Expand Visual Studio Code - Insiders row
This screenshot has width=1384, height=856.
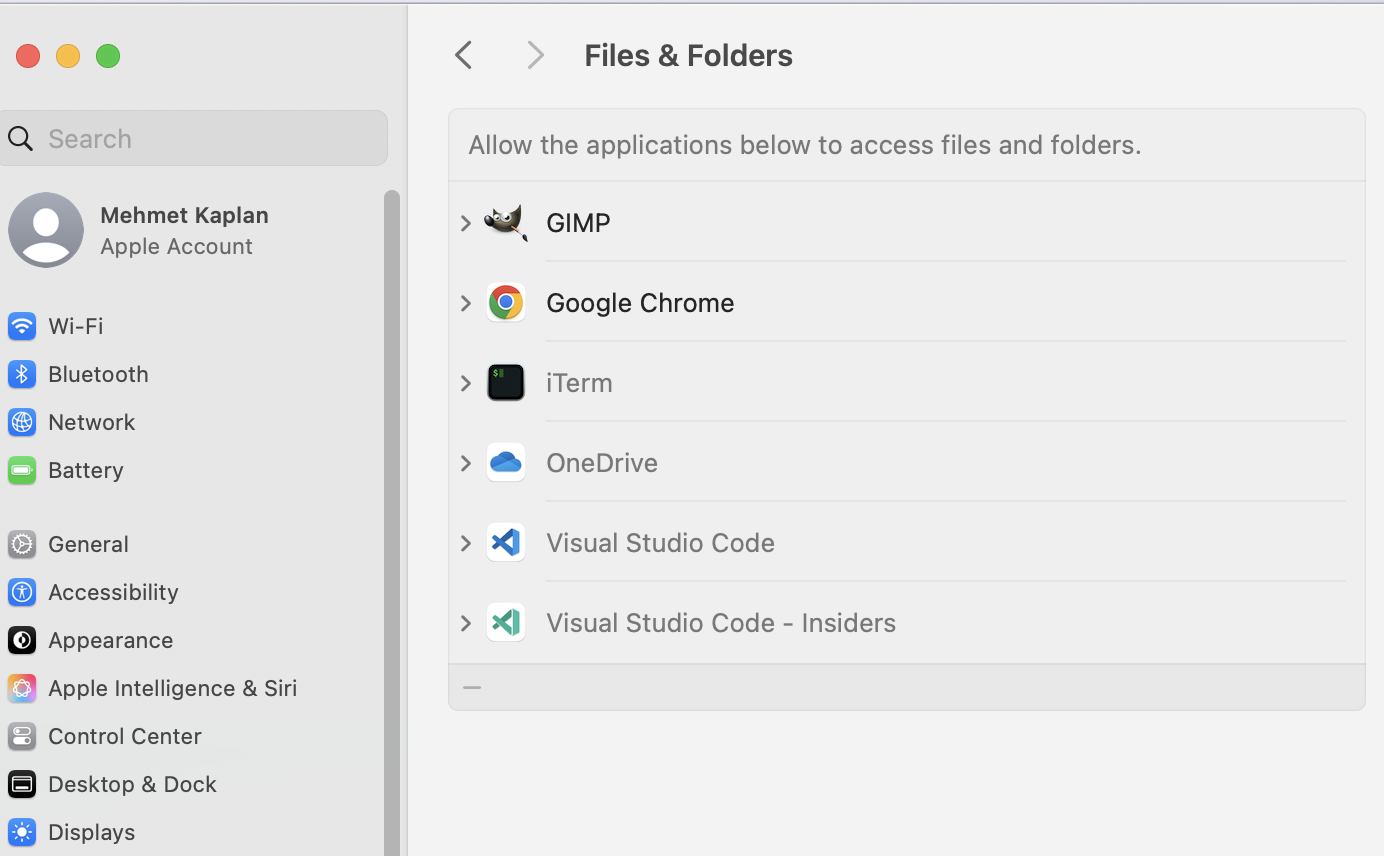466,623
